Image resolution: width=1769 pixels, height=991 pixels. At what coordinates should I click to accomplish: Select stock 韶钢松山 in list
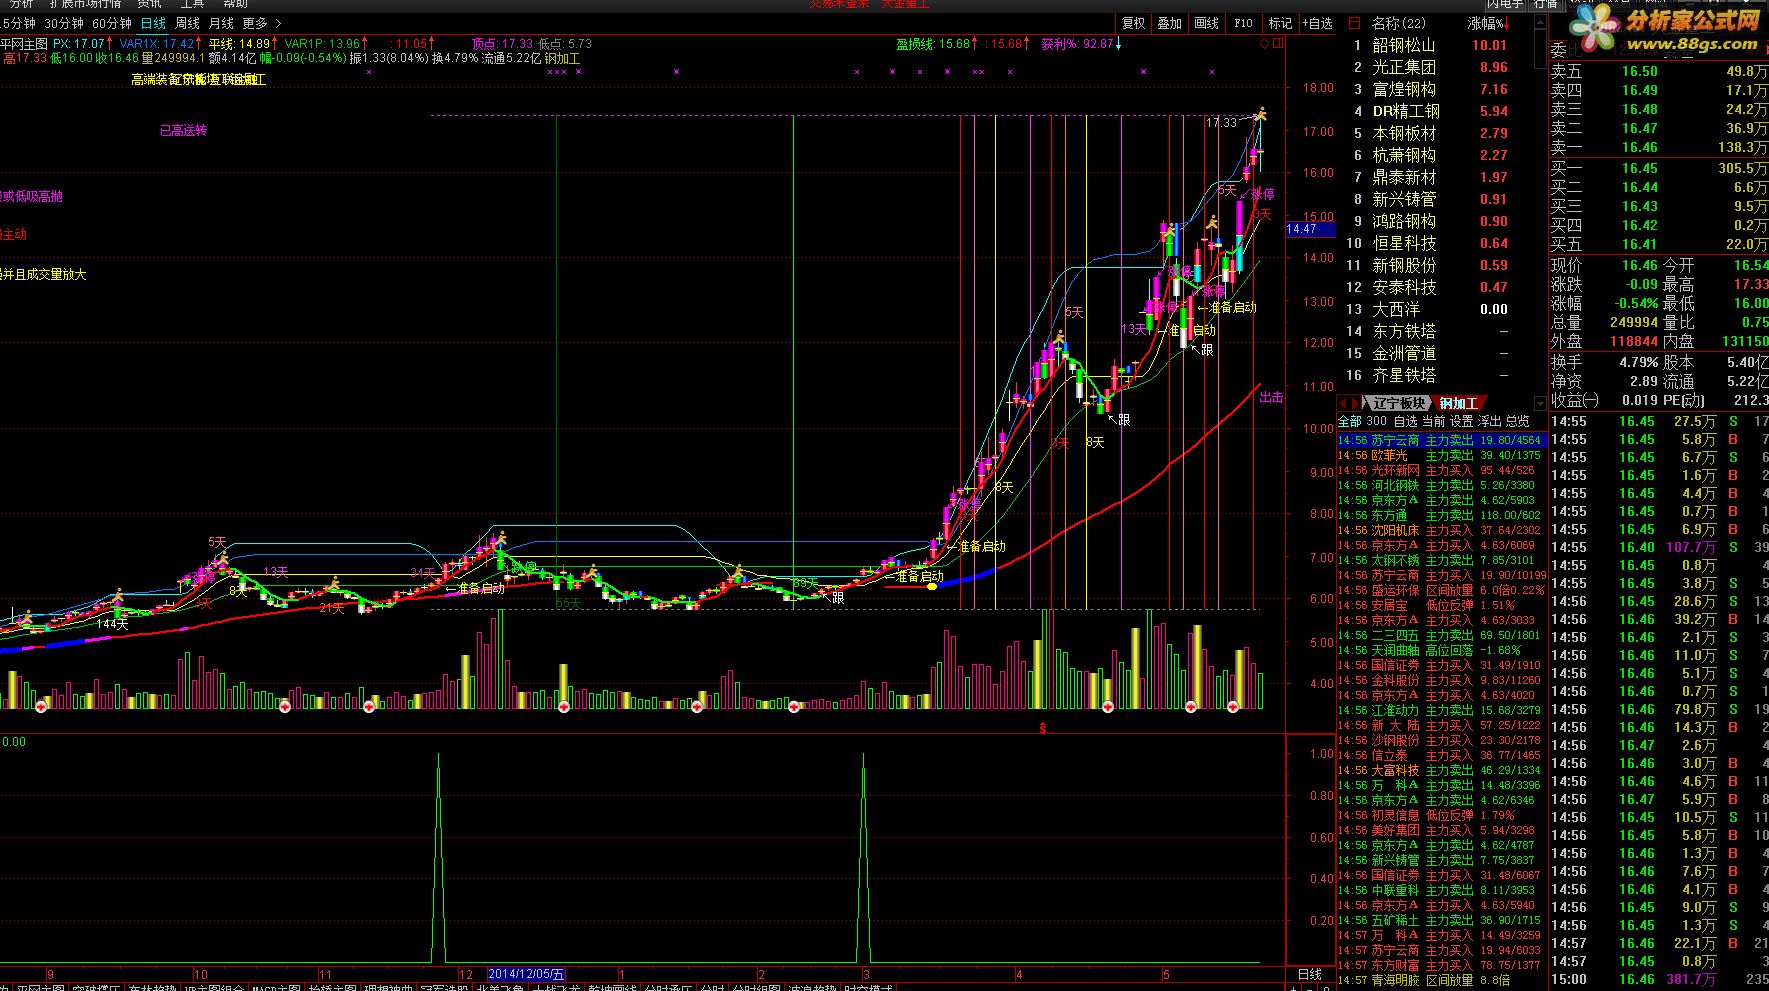tap(1403, 45)
